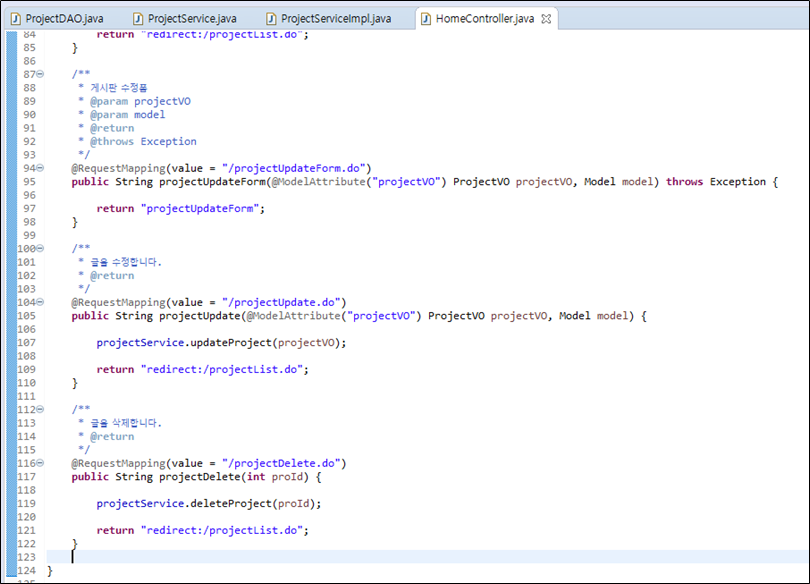Click the redirect string on line 109
Image resolution: width=810 pixels, height=584 pixels.
[222, 370]
